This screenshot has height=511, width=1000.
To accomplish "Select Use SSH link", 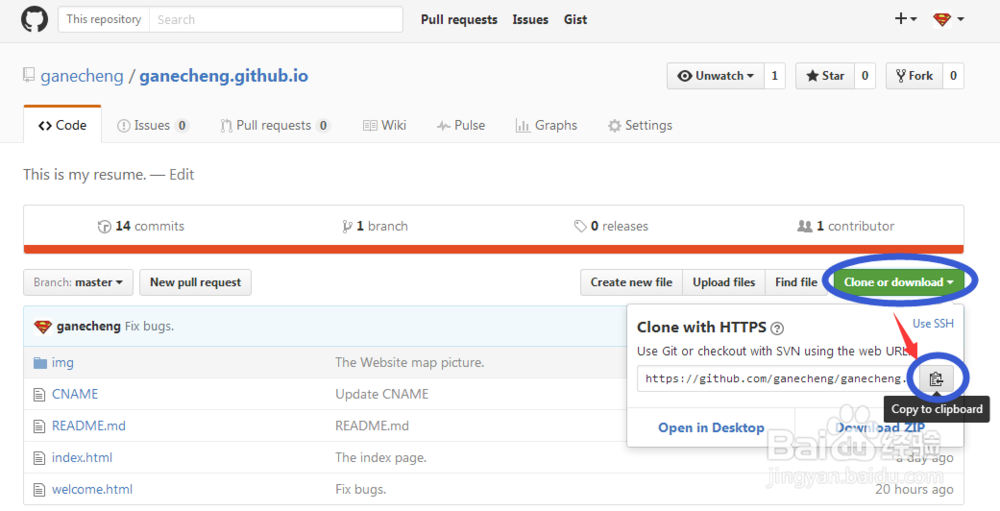I will pyautogui.click(x=933, y=323).
